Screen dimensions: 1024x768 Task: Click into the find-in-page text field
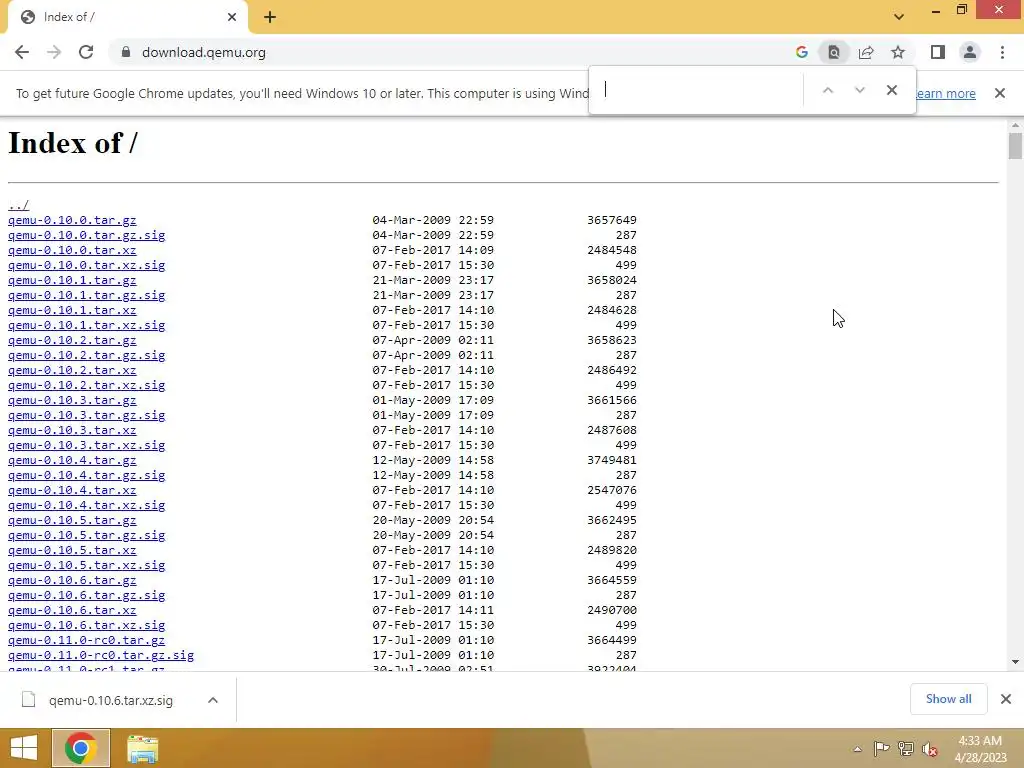699,89
